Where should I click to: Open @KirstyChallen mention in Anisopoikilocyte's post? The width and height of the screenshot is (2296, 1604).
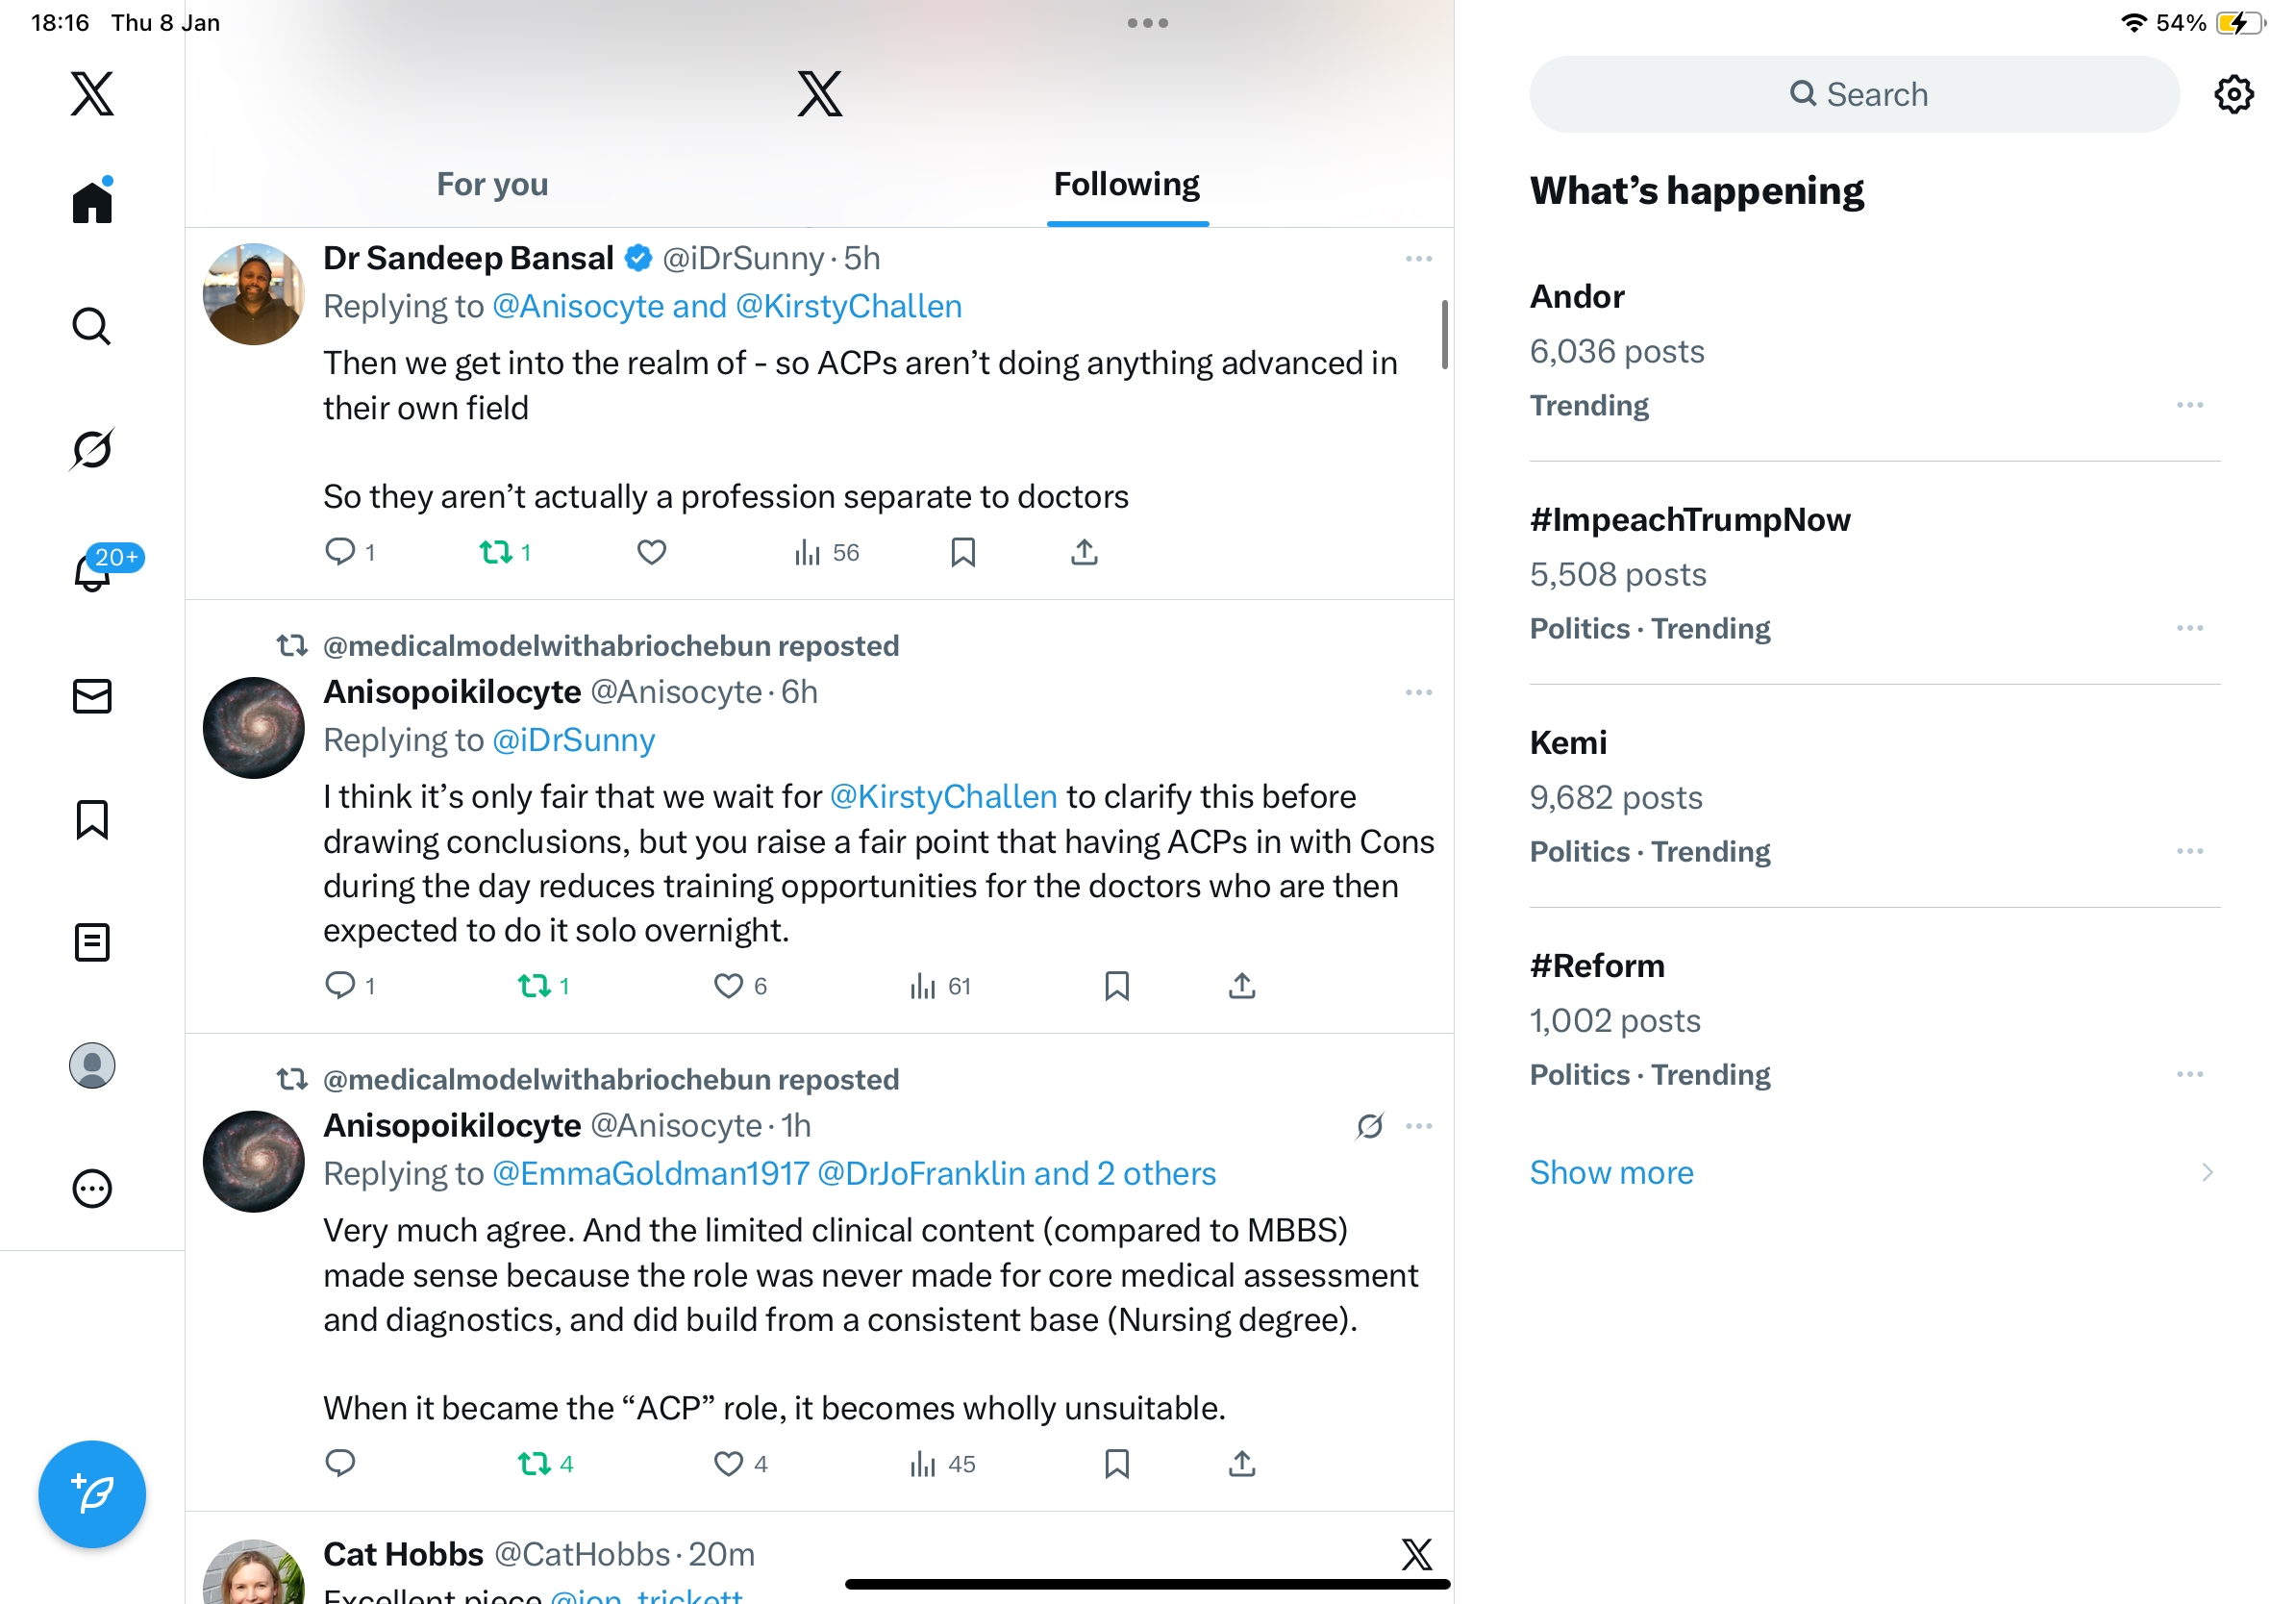pyautogui.click(x=943, y=796)
